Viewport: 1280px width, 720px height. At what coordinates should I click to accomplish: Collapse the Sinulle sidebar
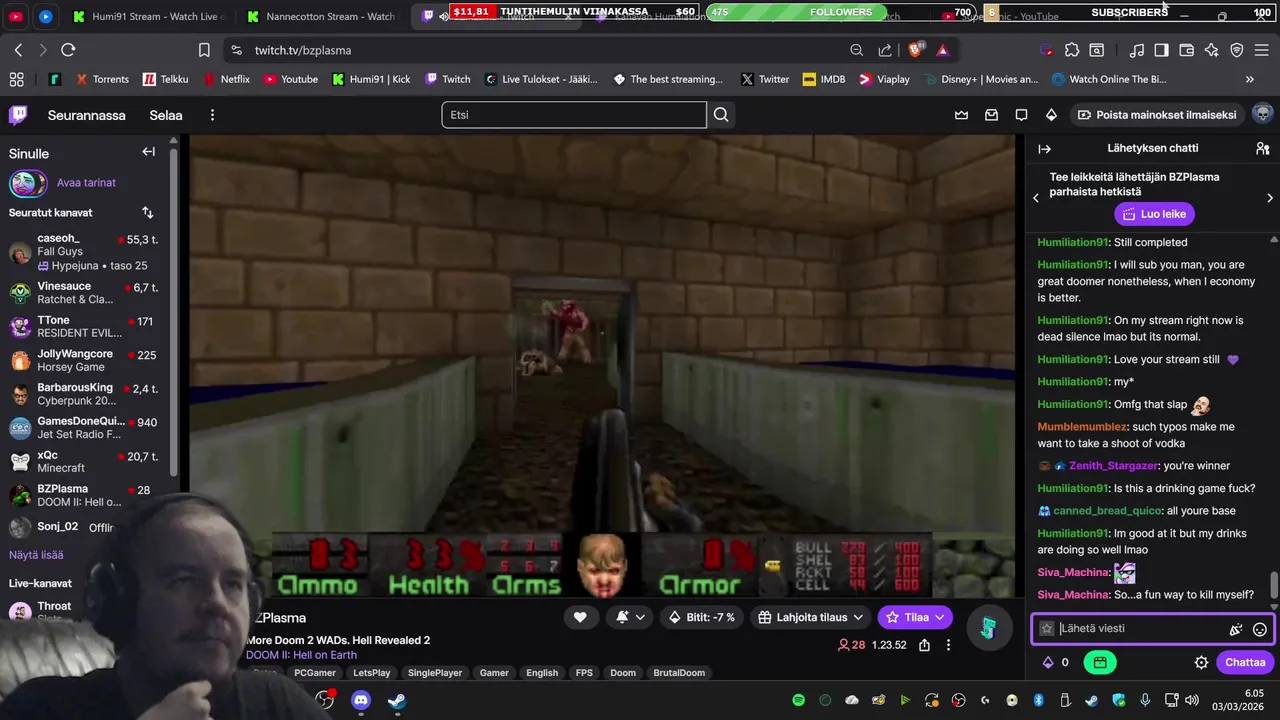(148, 152)
